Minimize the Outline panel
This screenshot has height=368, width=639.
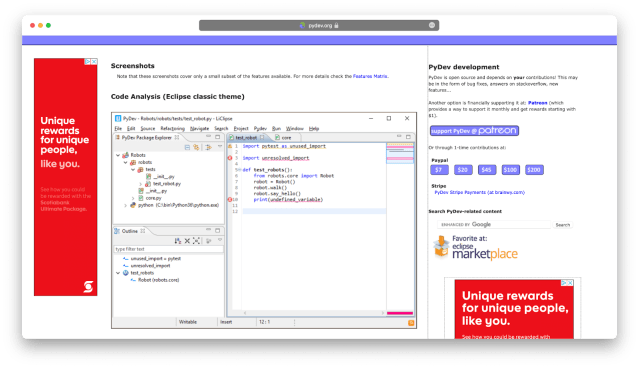click(x=208, y=230)
